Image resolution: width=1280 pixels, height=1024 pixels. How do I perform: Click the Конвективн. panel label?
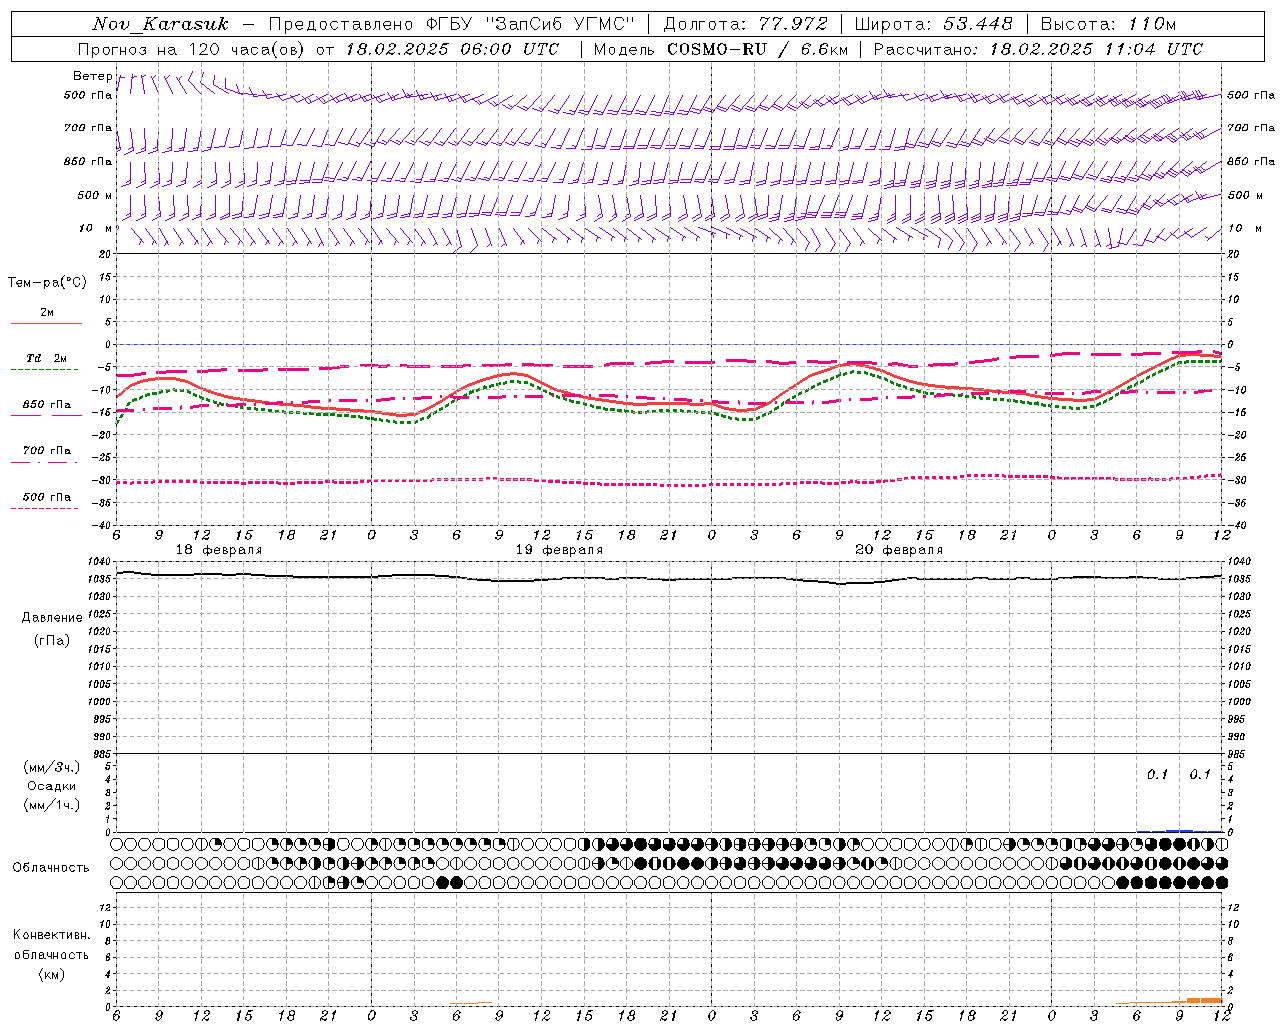[x=51, y=935]
